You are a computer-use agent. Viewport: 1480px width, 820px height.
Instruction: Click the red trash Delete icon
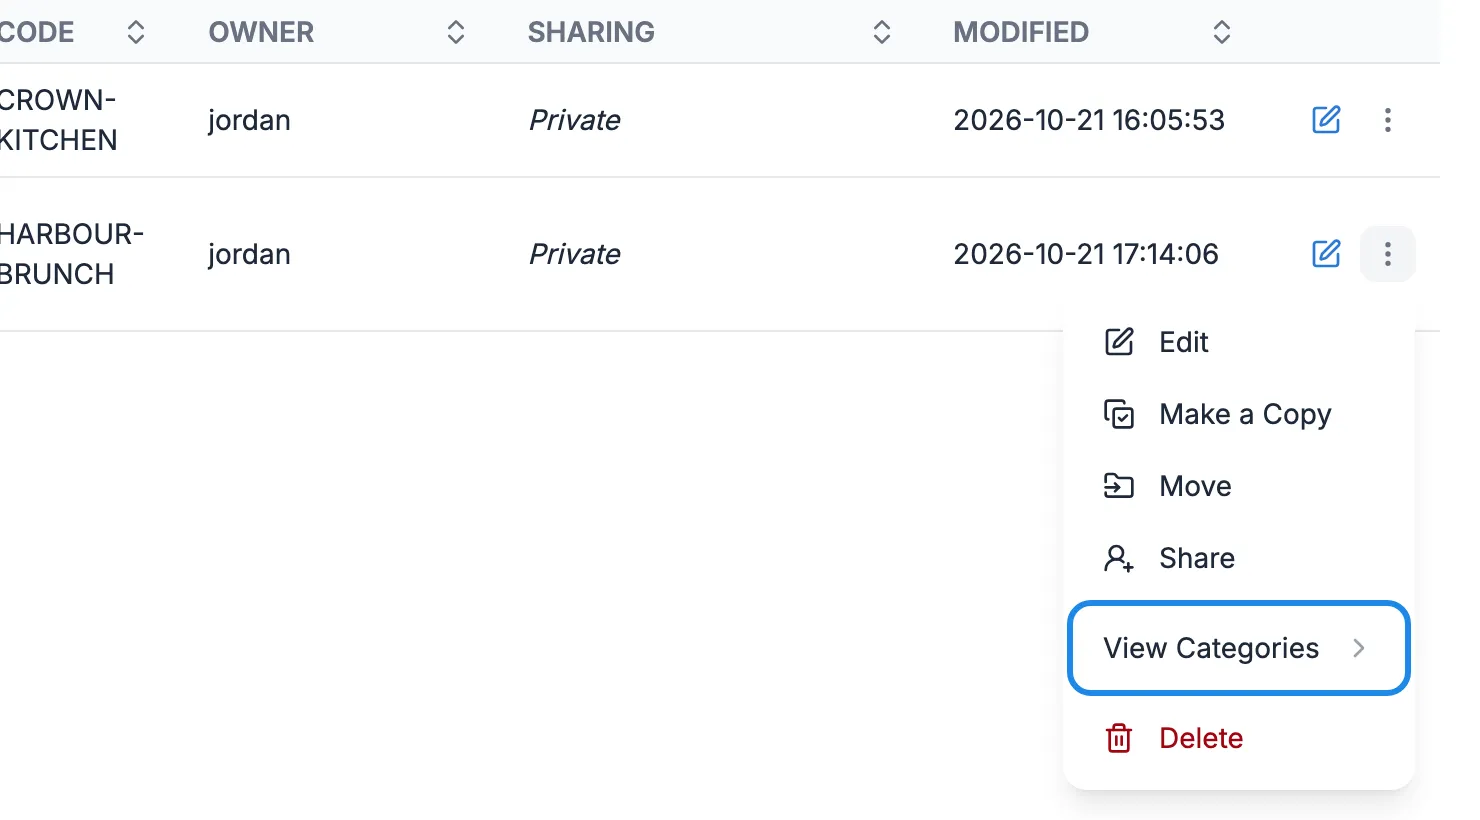coord(1119,738)
